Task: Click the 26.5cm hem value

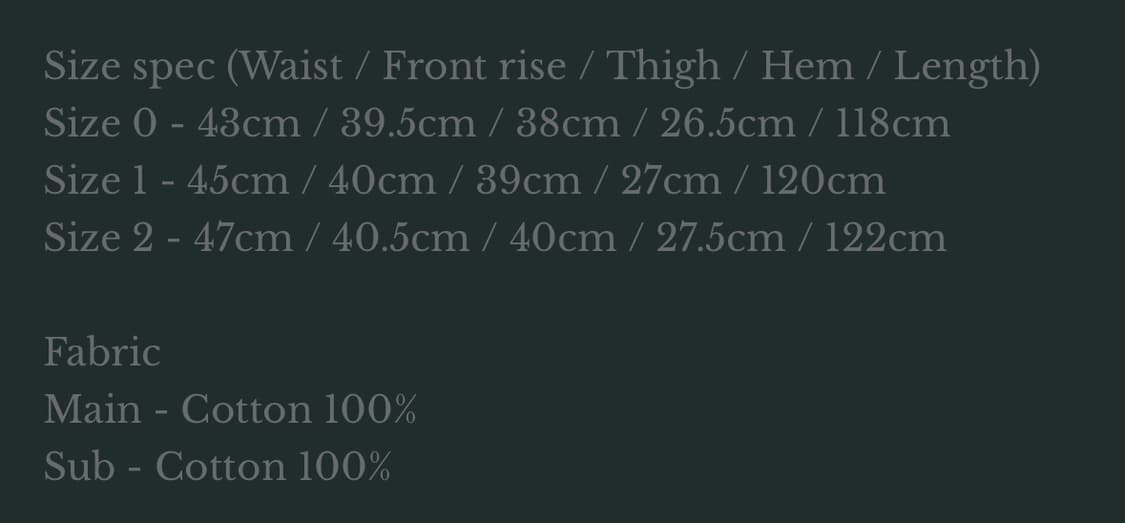Action: (727, 123)
